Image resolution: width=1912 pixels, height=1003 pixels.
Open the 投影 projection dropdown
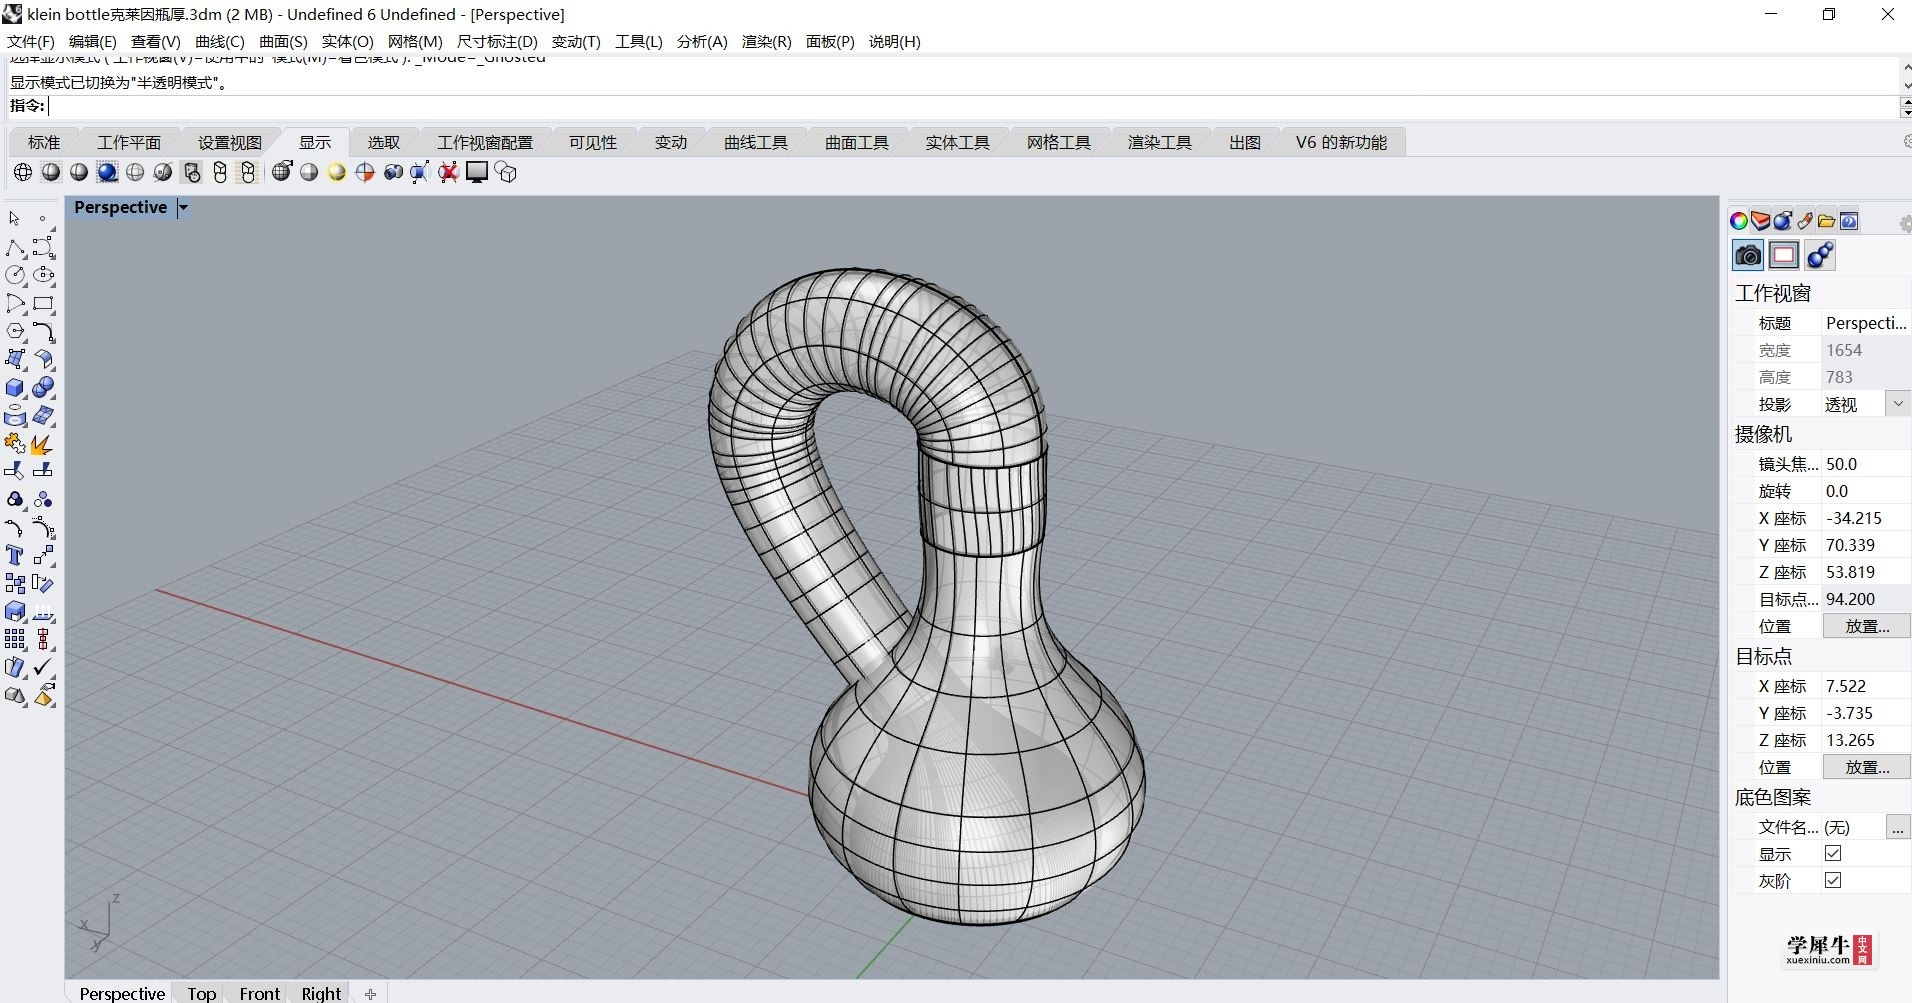[x=1898, y=404]
